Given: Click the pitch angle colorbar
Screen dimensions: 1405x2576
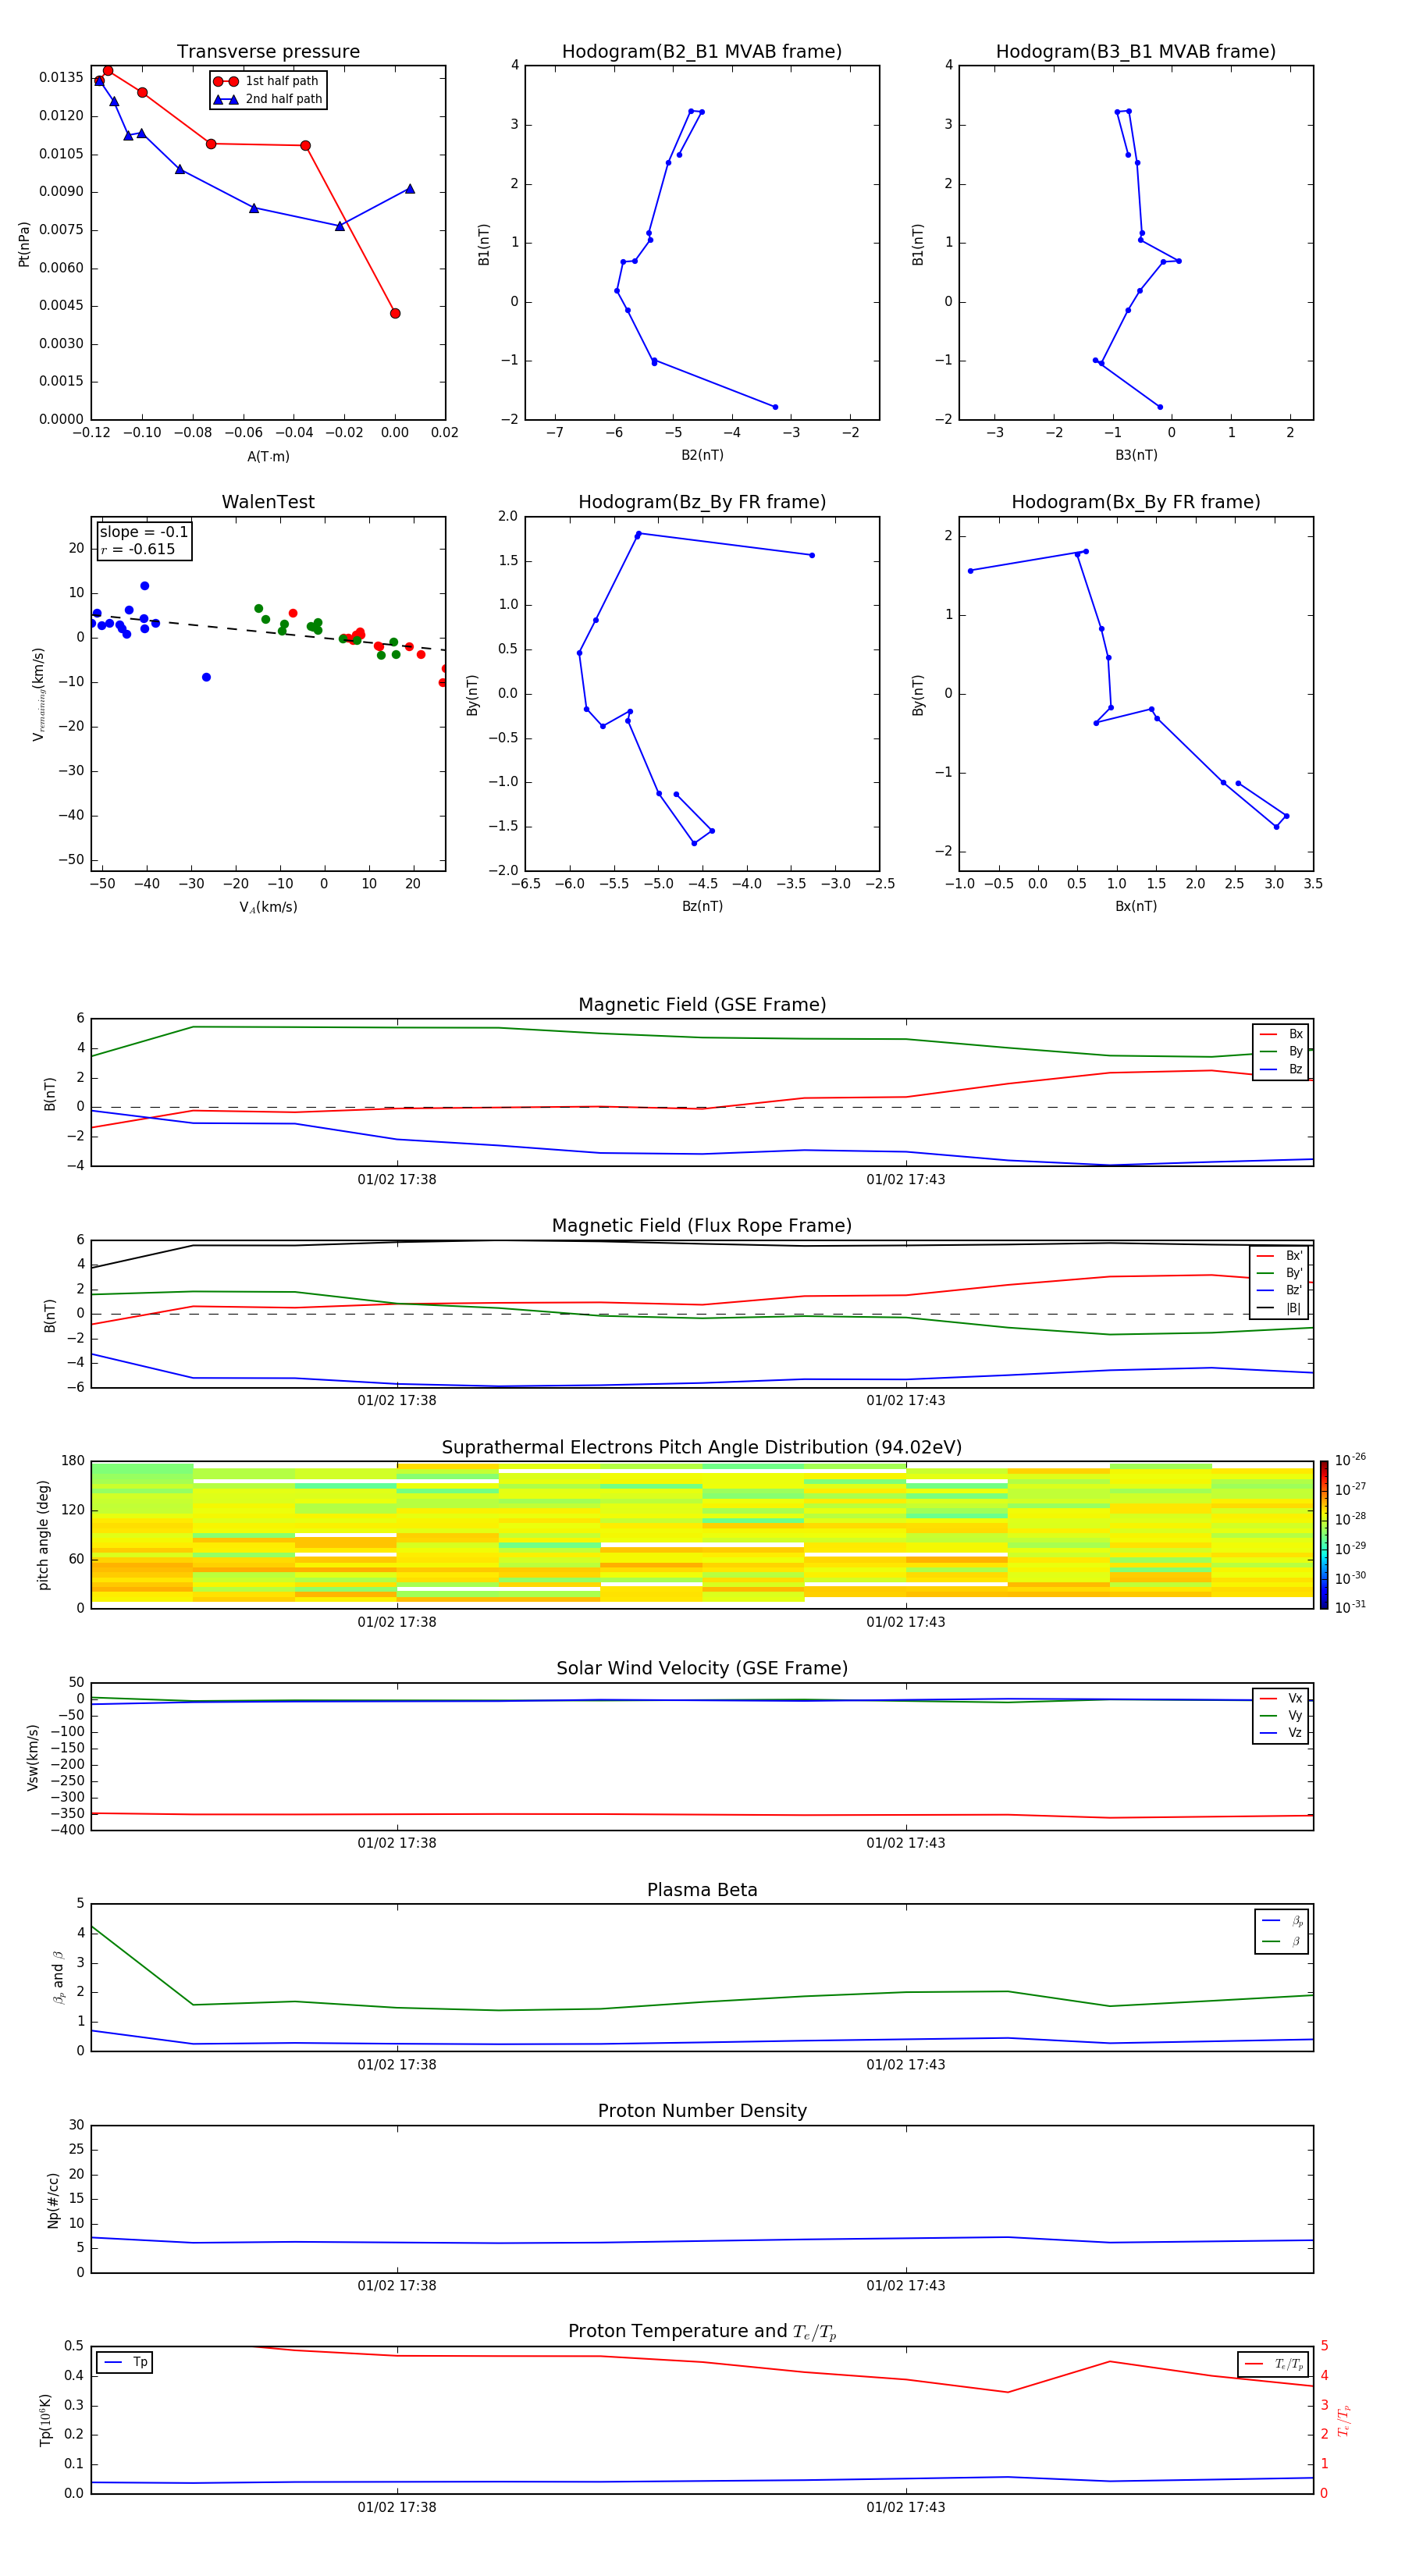Looking at the screenshot, I should (1324, 1535).
